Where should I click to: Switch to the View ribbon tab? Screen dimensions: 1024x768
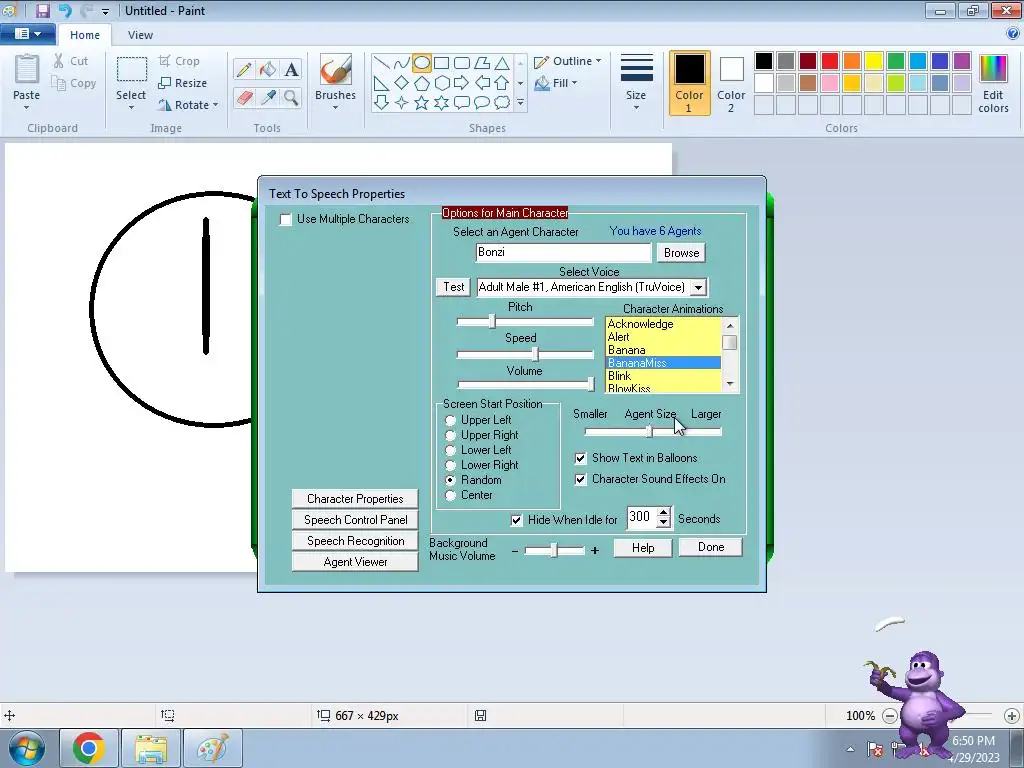click(x=140, y=35)
